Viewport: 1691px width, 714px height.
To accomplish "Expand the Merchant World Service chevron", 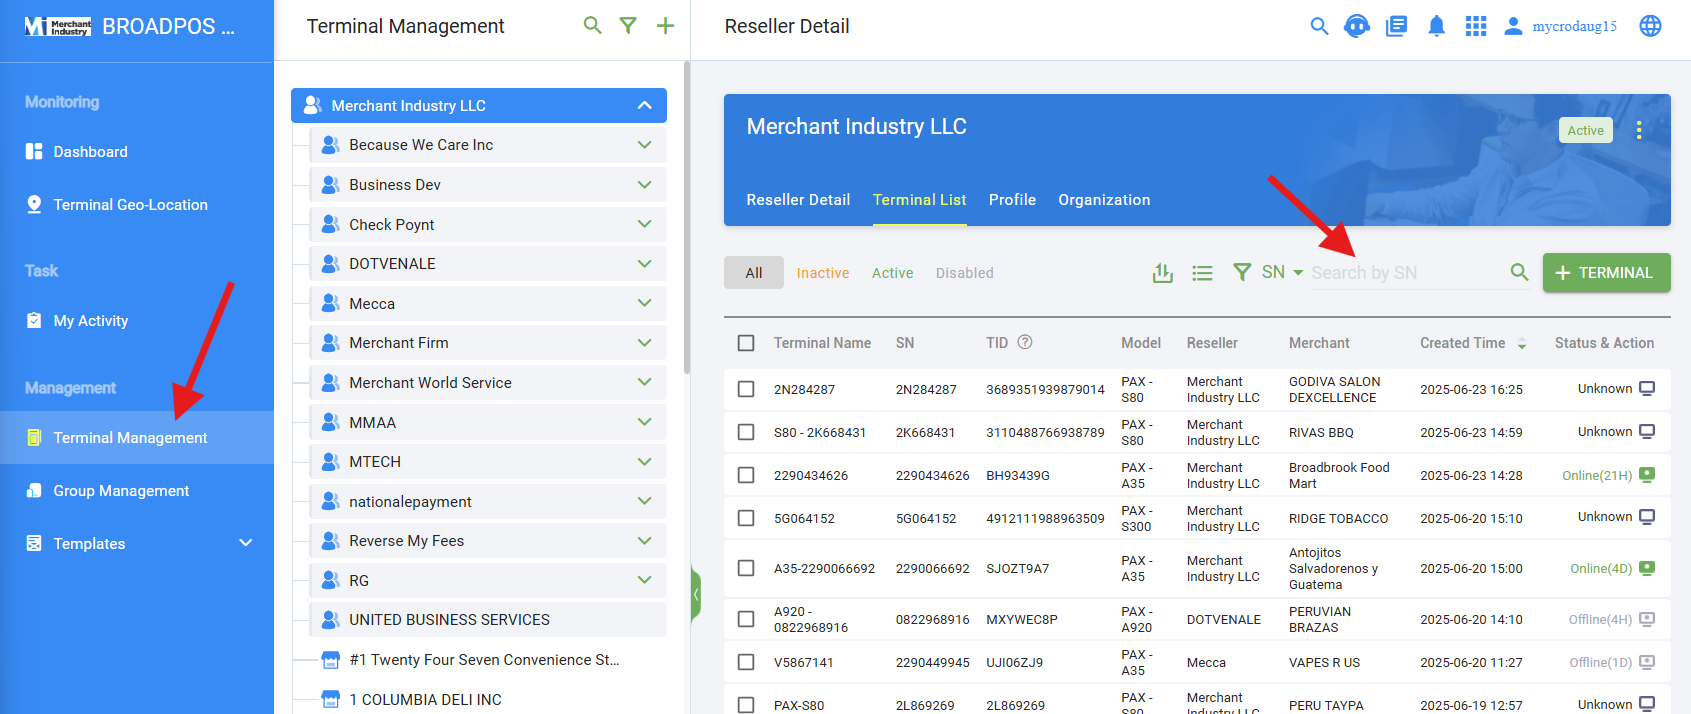I will [x=645, y=382].
